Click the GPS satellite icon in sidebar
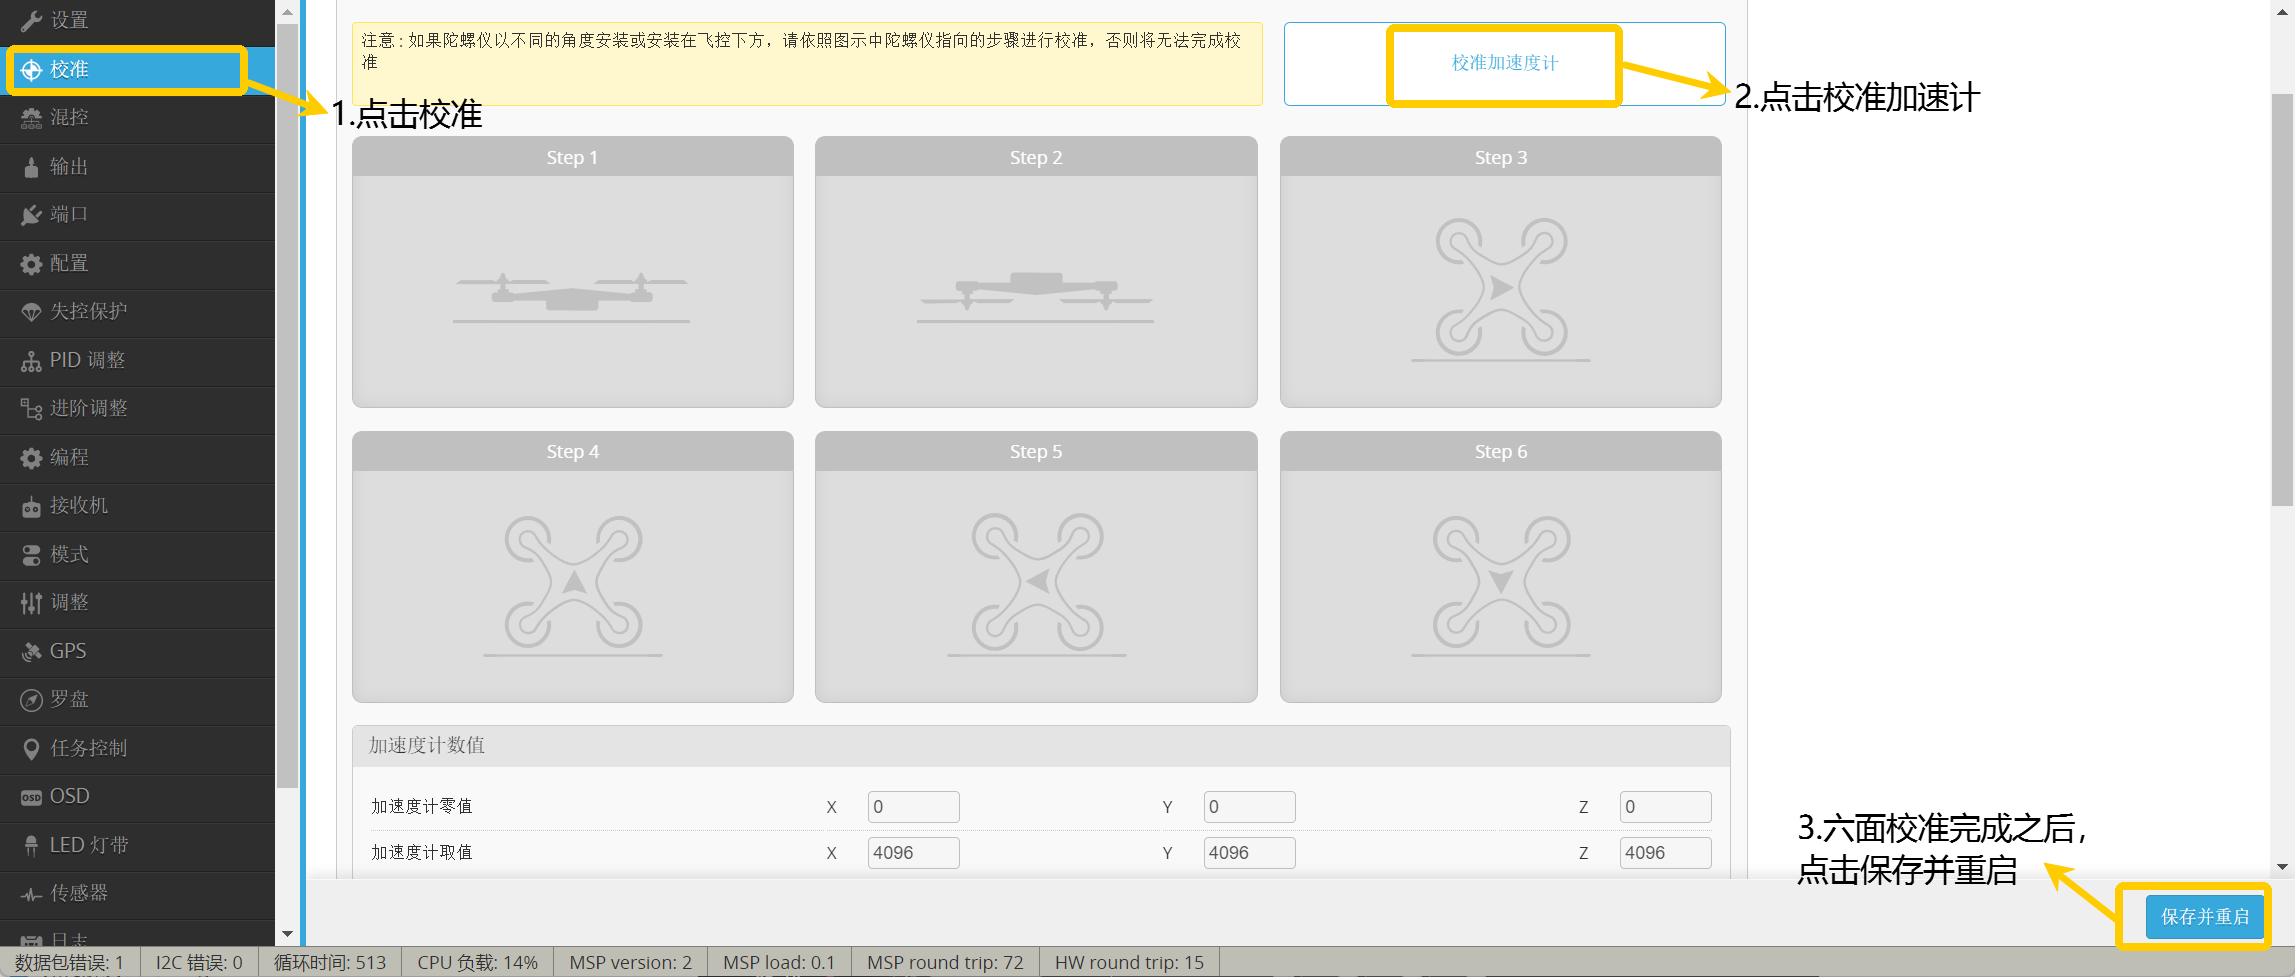The height and width of the screenshot is (977, 2295). pos(31,652)
